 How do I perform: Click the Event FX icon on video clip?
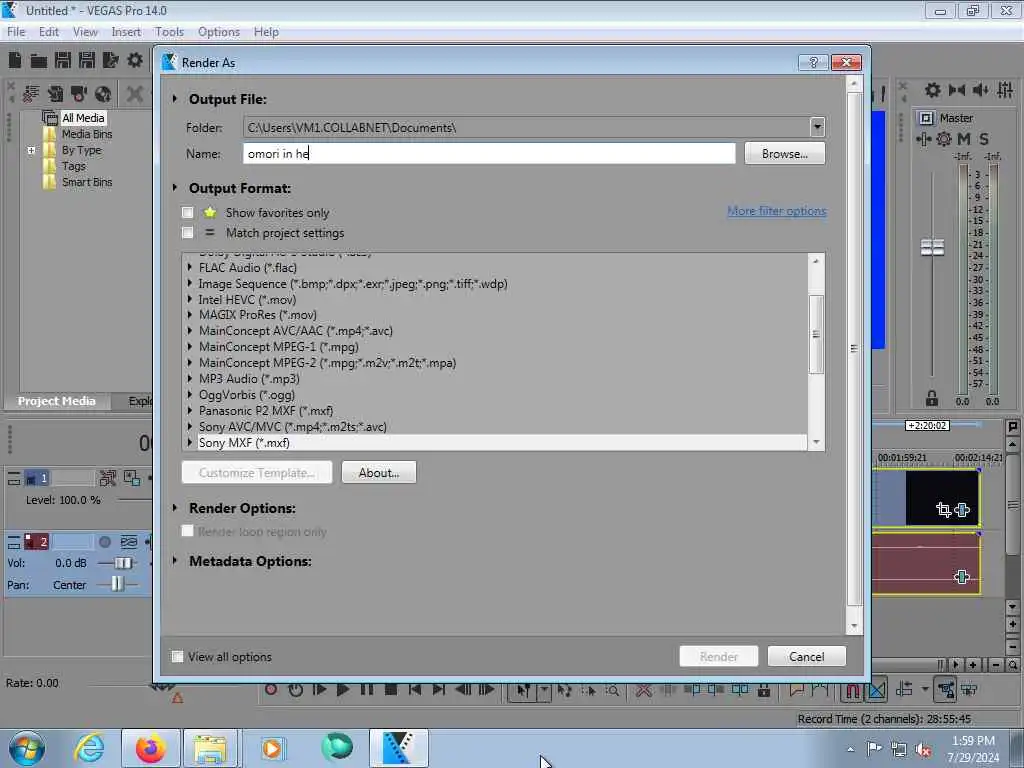tap(962, 509)
